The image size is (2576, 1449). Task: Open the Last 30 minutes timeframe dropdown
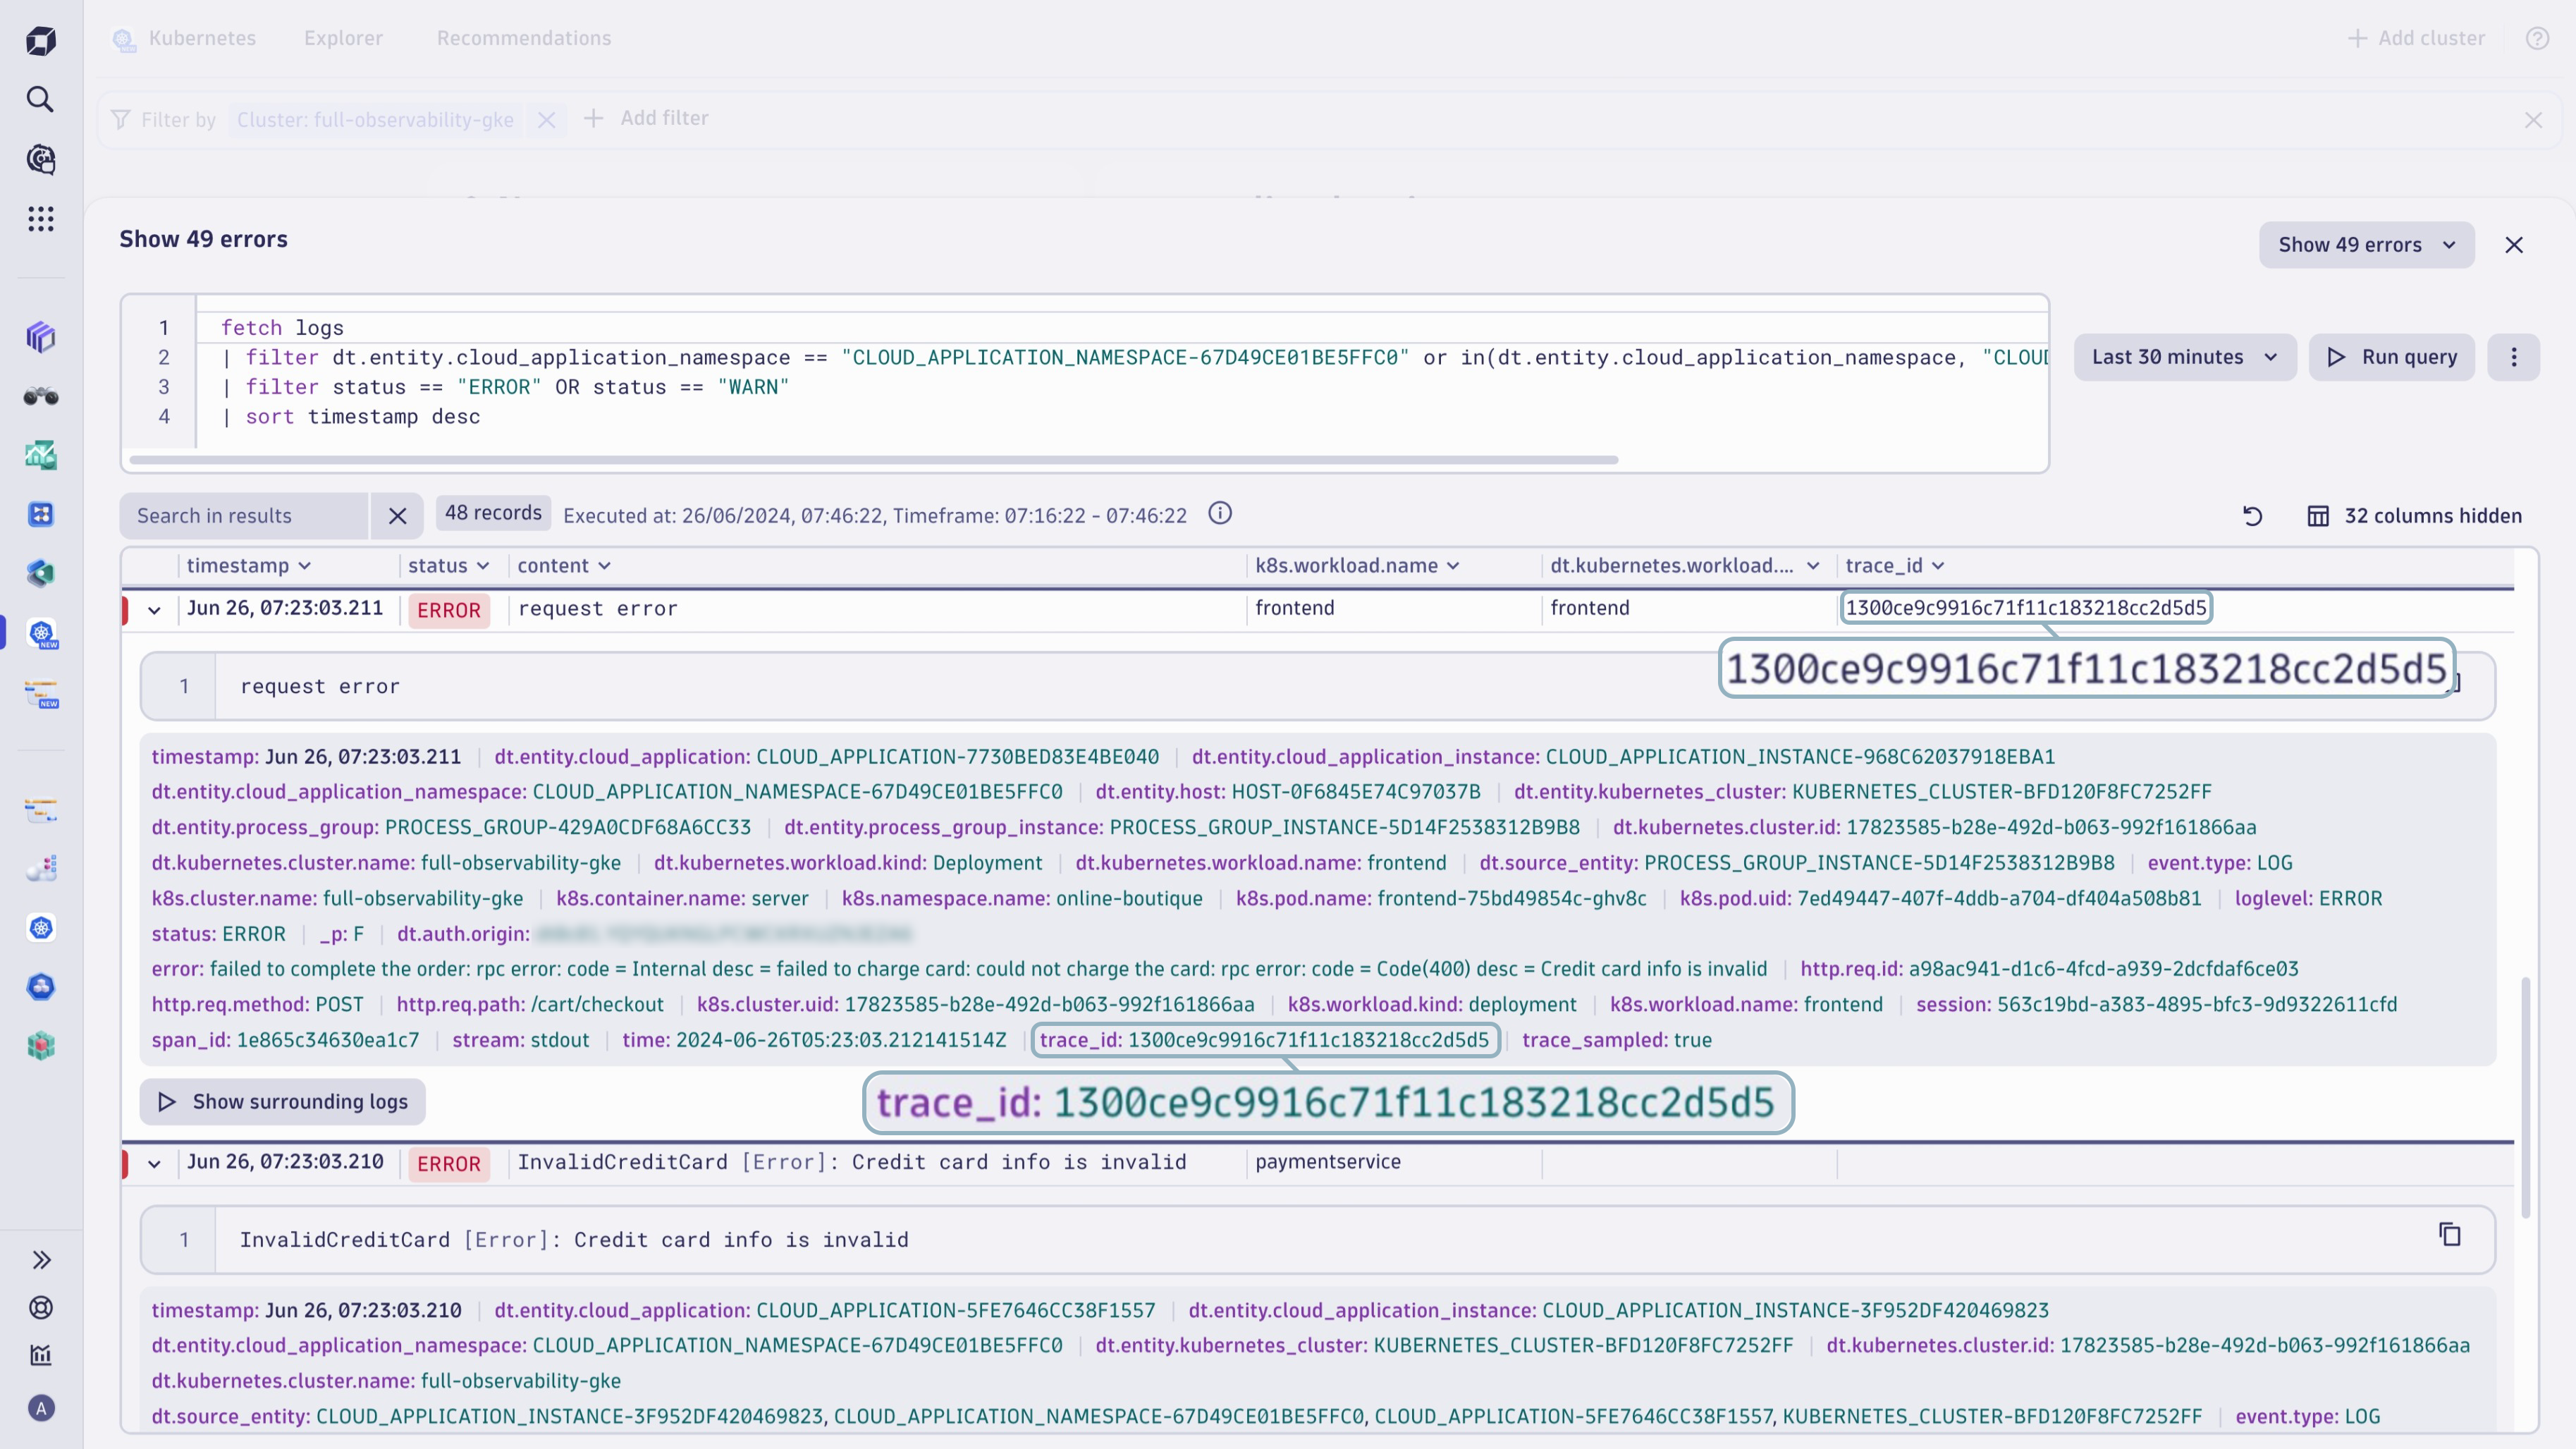[x=2185, y=357]
